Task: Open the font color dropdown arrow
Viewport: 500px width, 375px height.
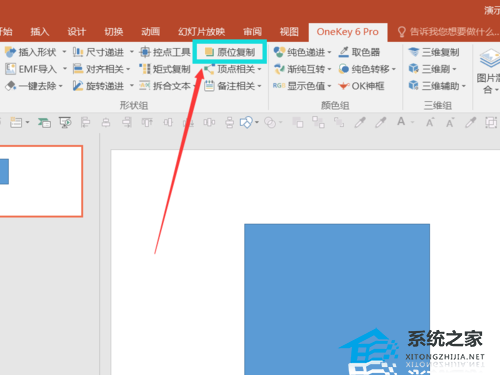Action: tap(413, 123)
